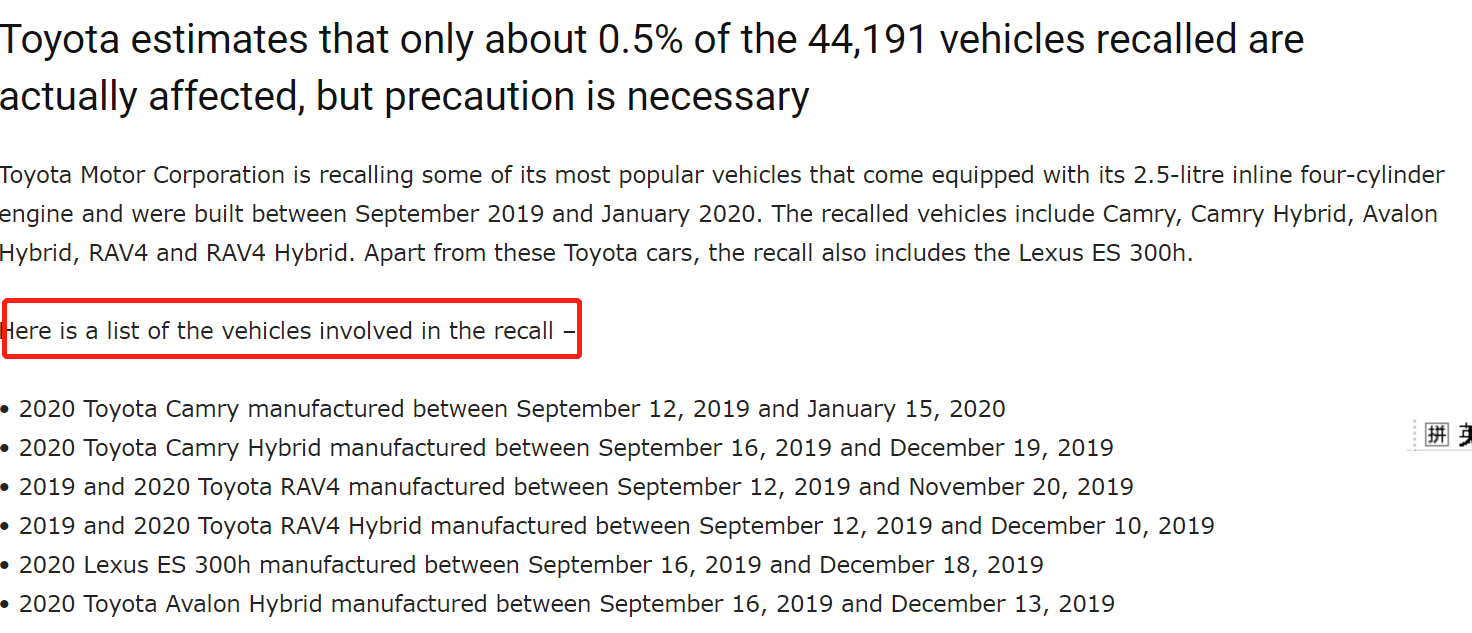
Task: Select the 2020 Toyota Camry list entry
Action: tap(503, 409)
